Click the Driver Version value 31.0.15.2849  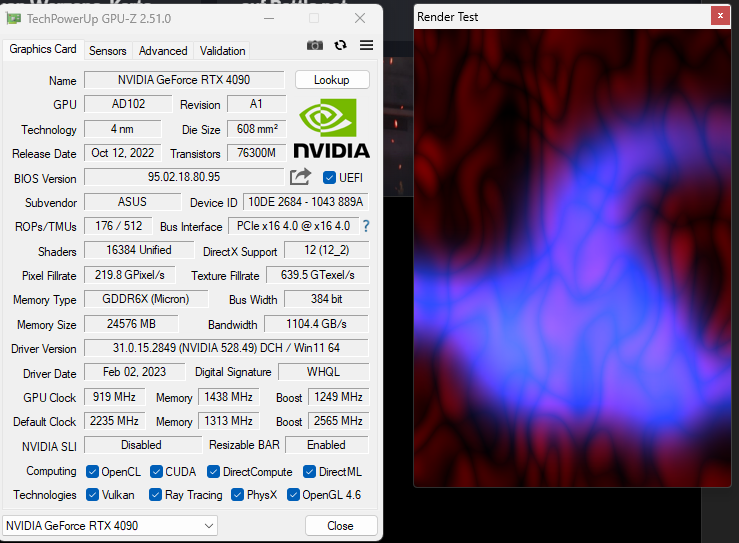[x=226, y=348]
